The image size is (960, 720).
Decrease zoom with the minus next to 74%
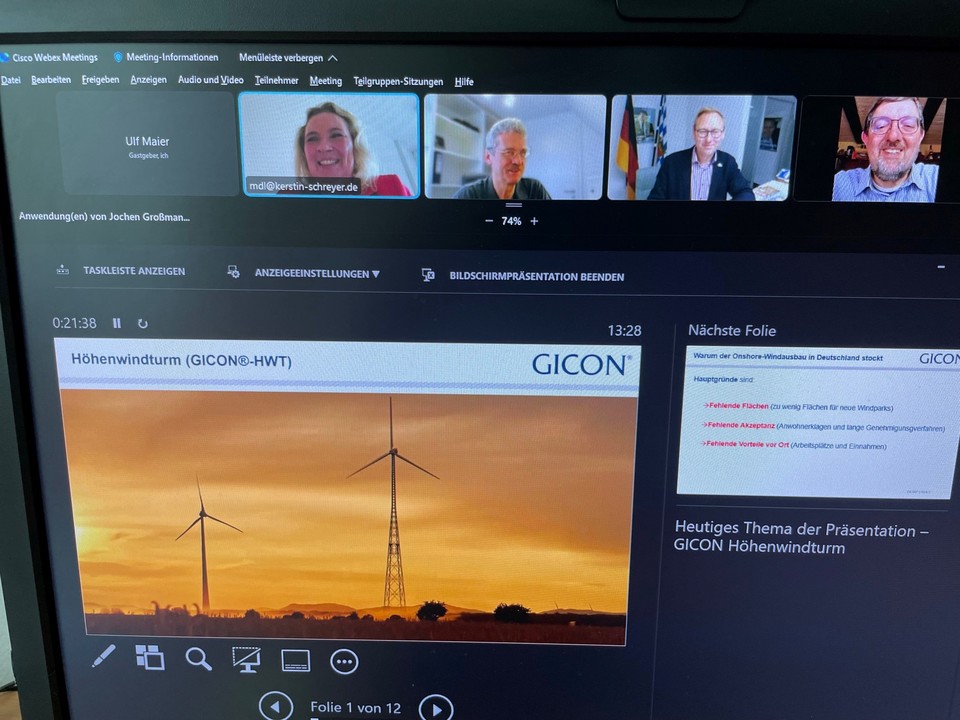[x=489, y=221]
